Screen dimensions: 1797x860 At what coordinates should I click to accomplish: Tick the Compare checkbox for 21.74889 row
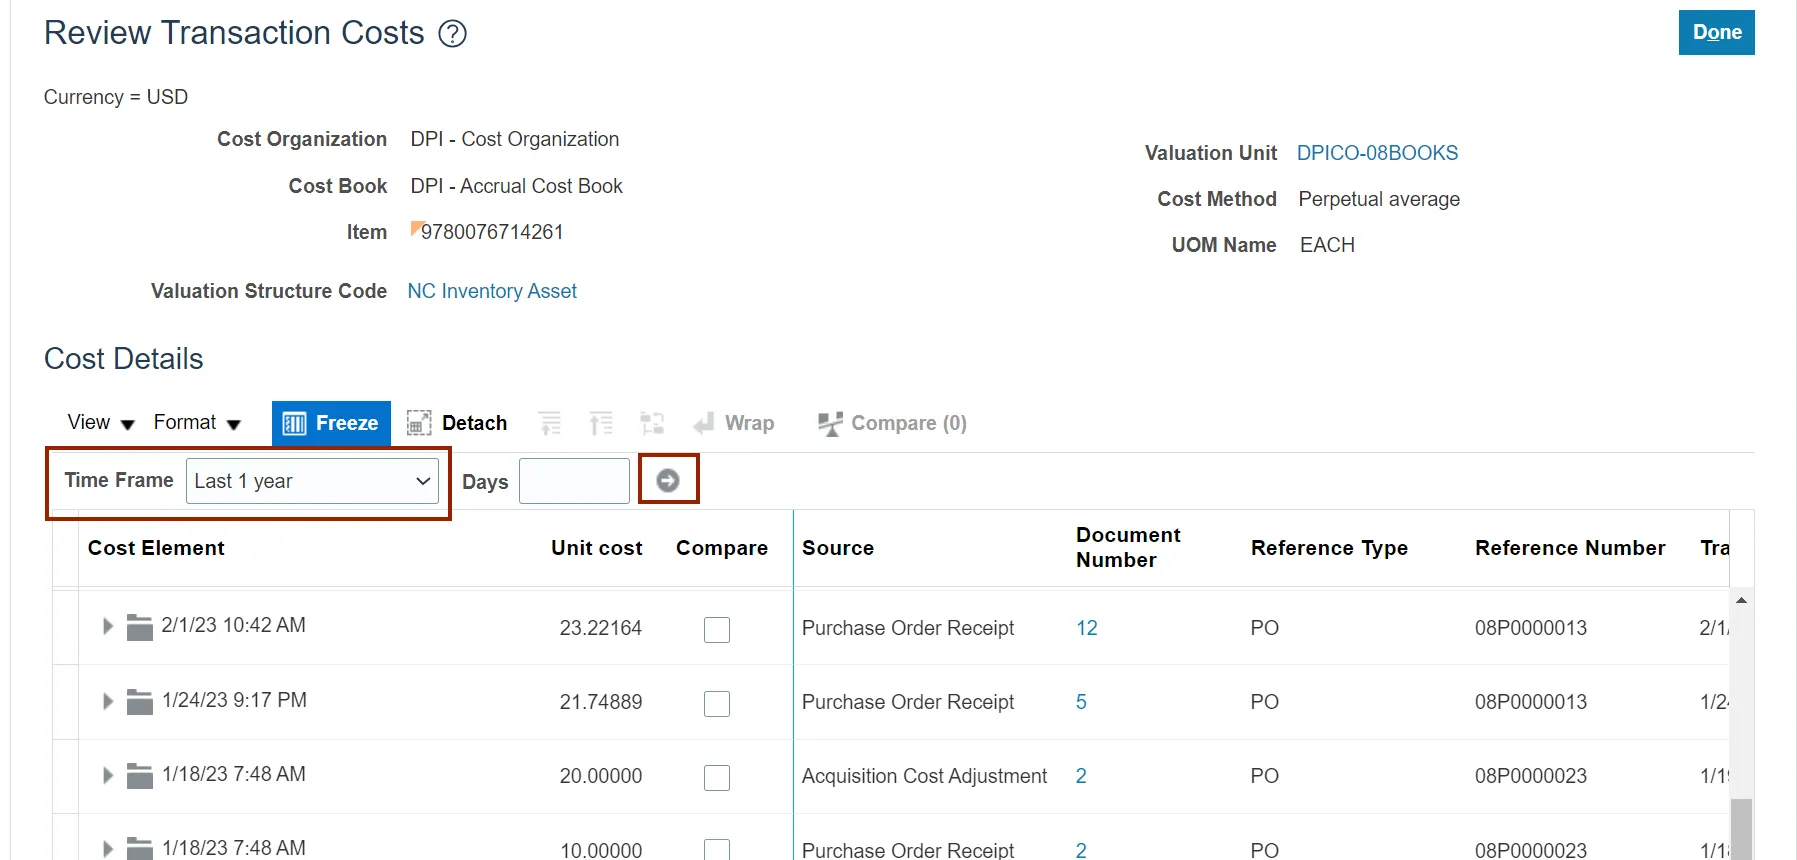click(717, 703)
